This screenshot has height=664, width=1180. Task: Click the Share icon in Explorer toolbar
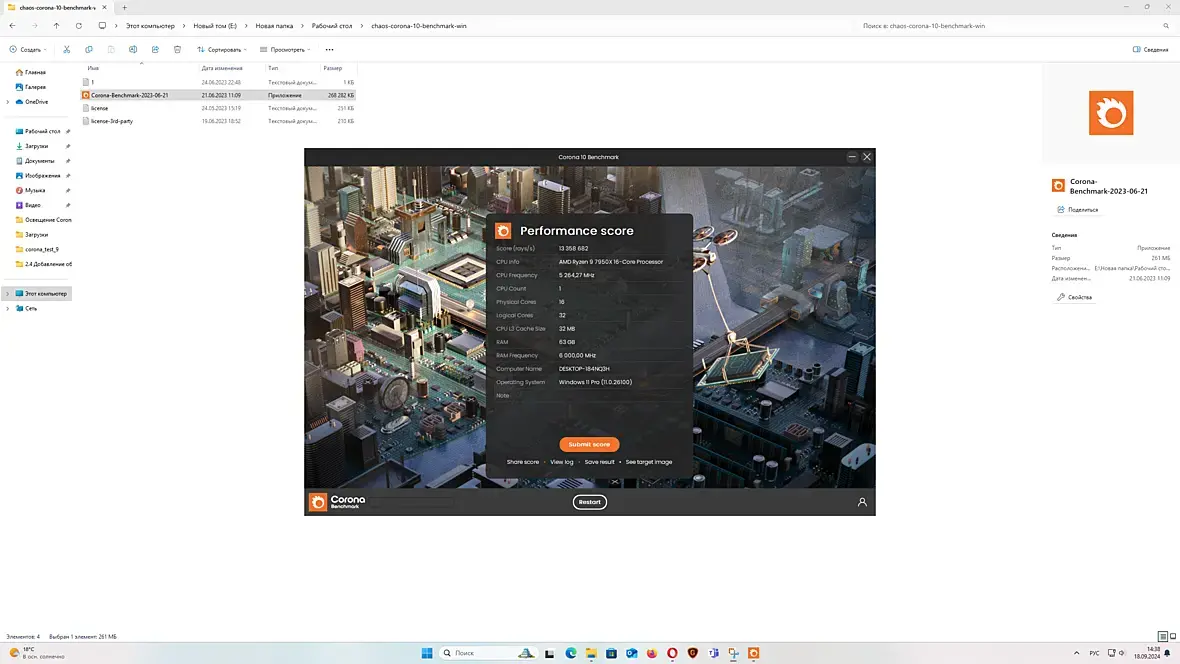155,50
